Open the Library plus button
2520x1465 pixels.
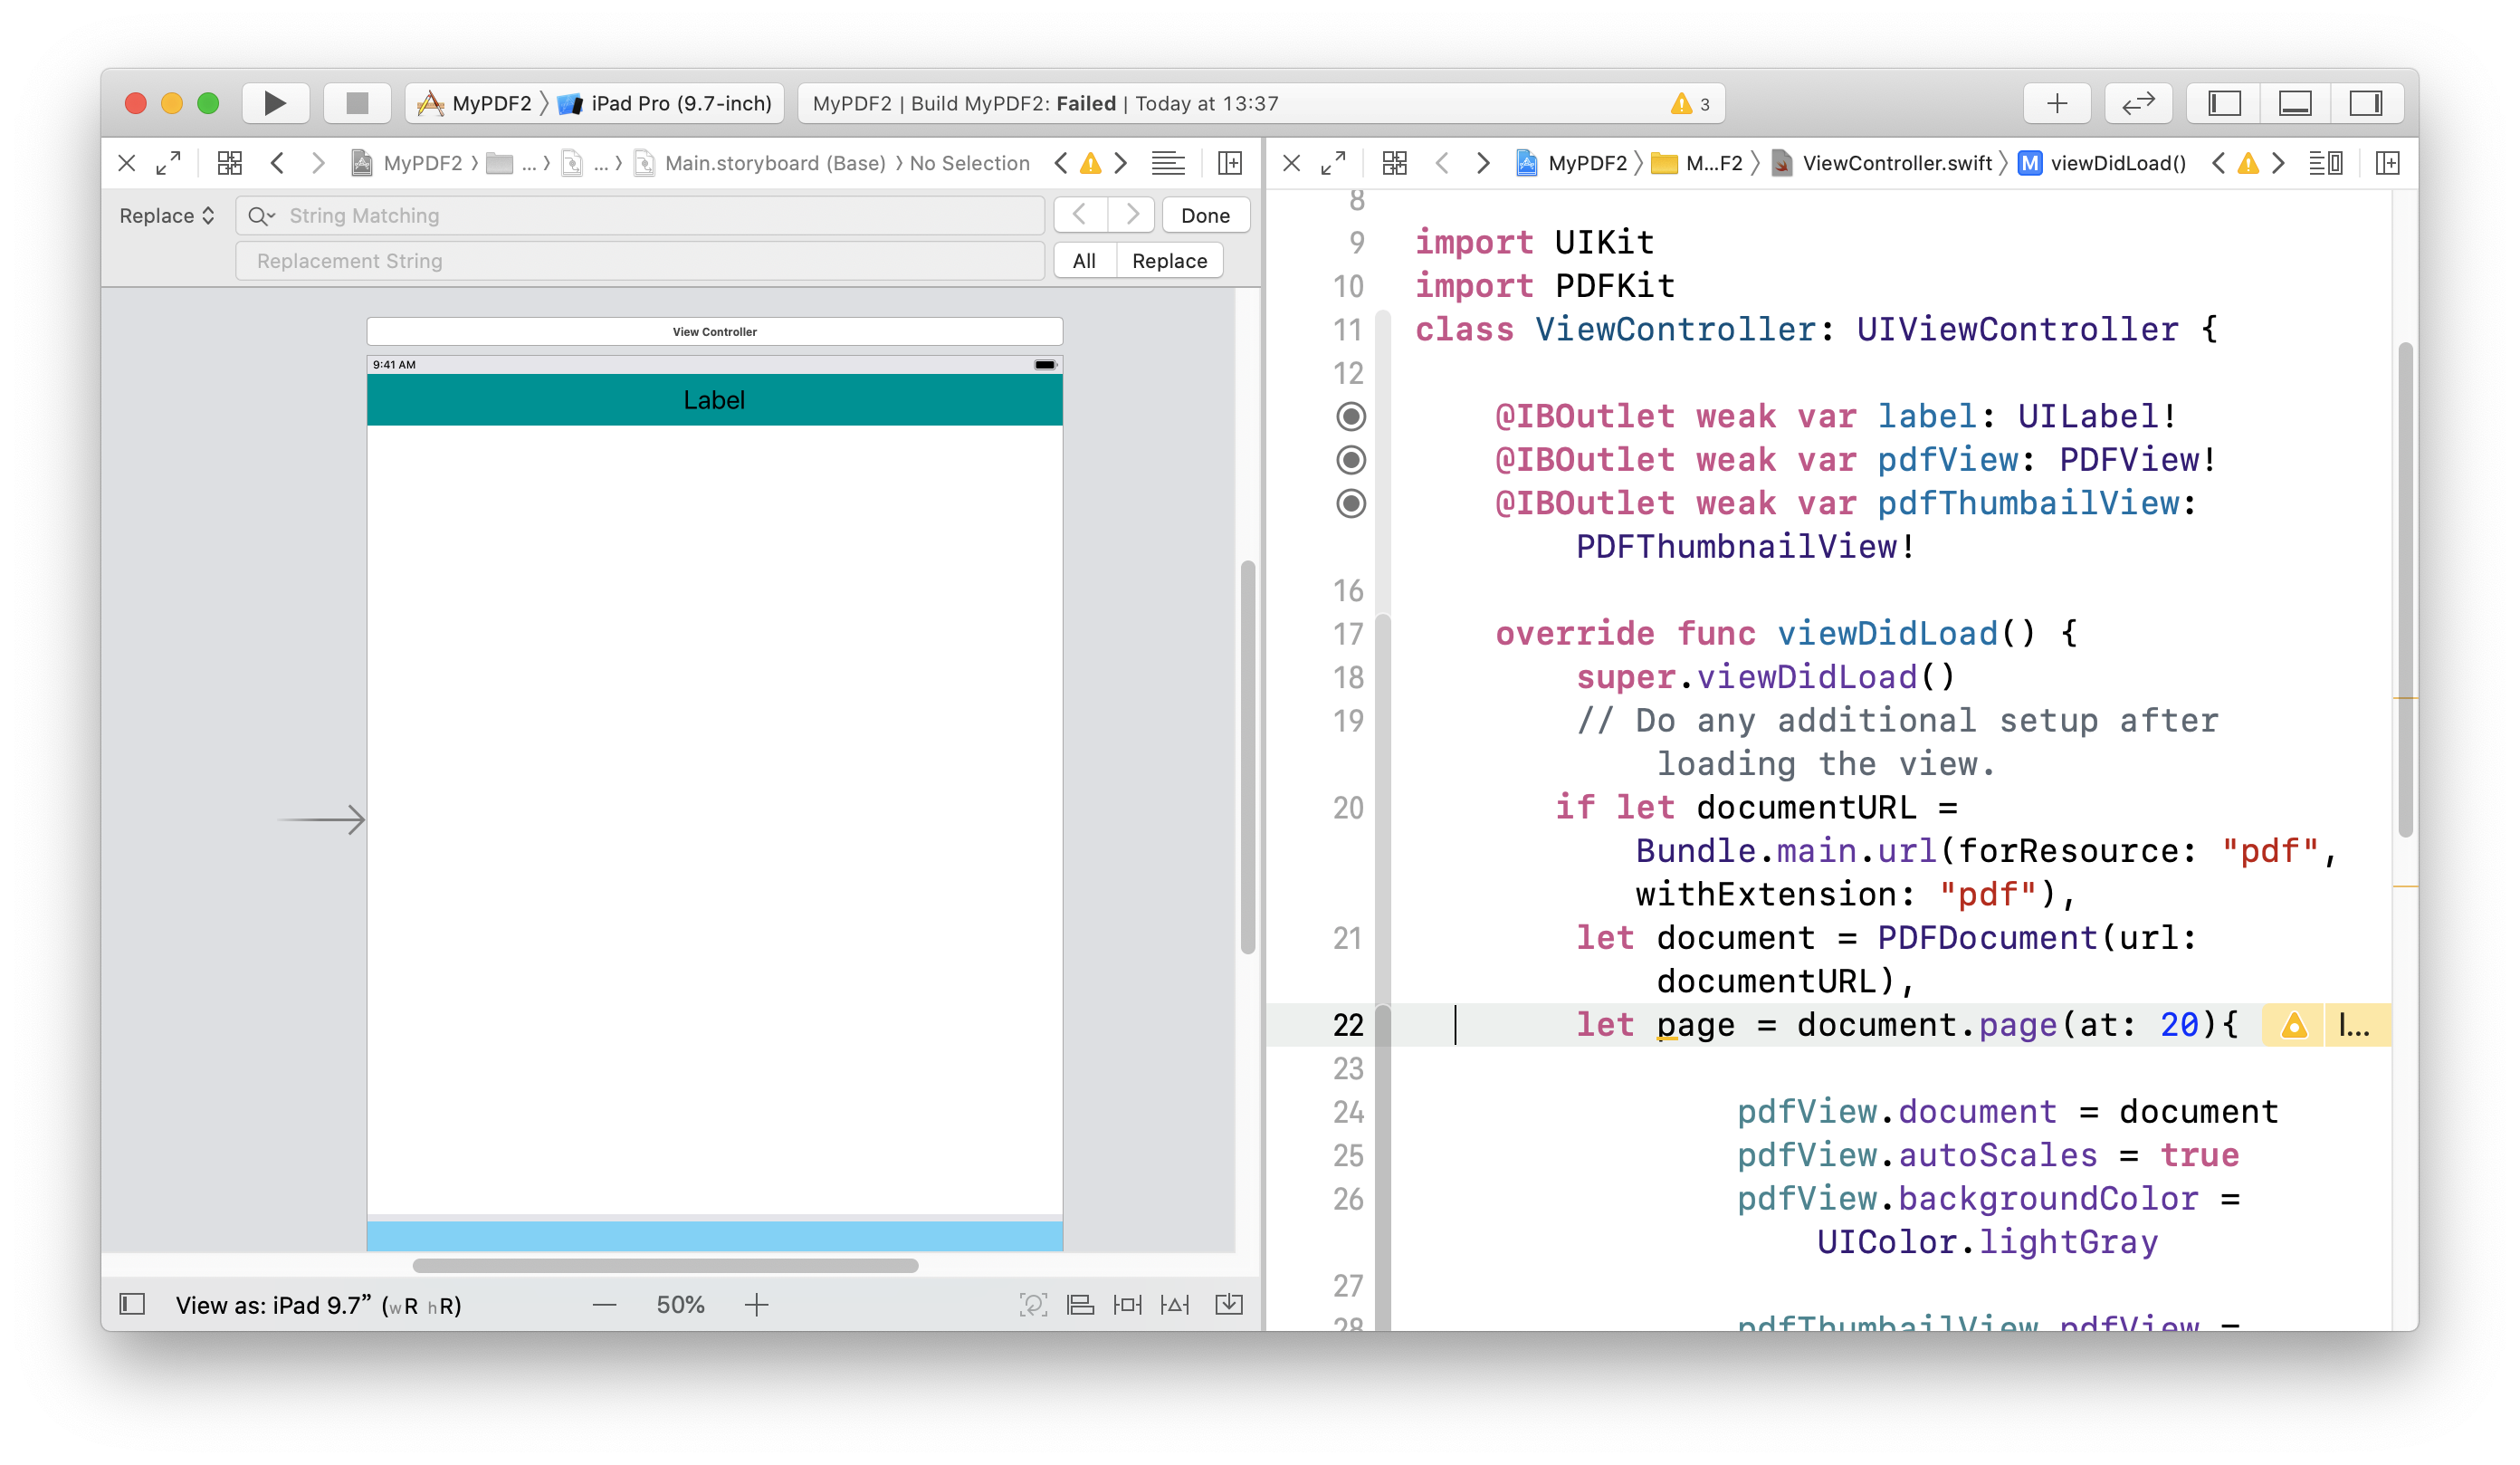tap(2056, 103)
